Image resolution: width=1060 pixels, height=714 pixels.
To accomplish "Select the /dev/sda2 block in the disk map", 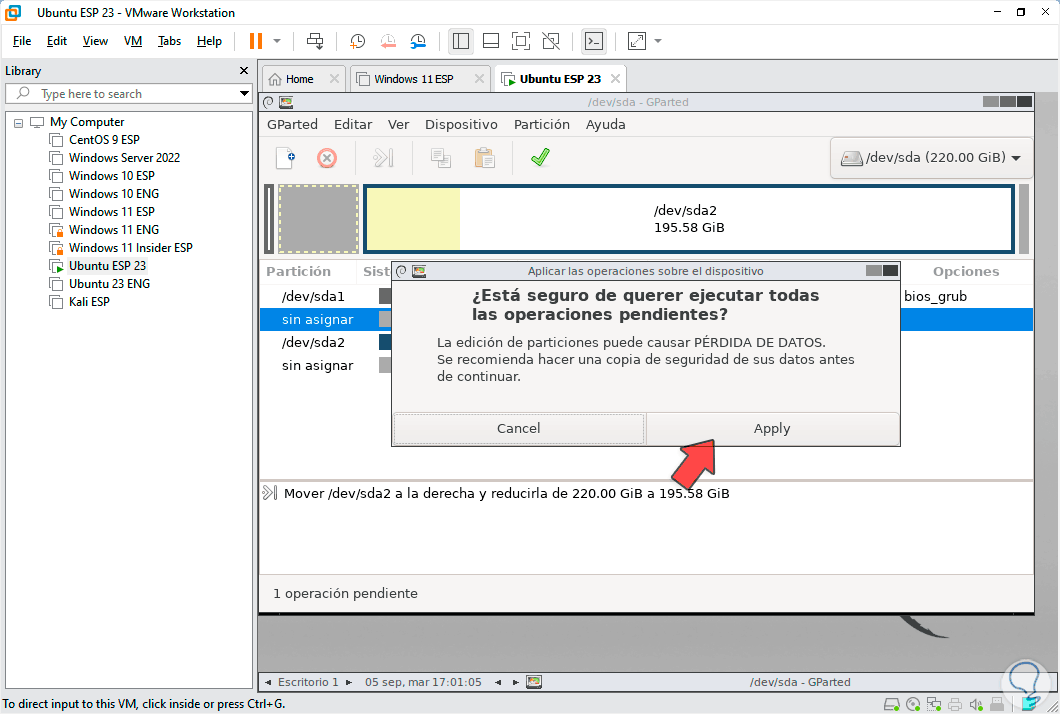I will click(x=689, y=219).
